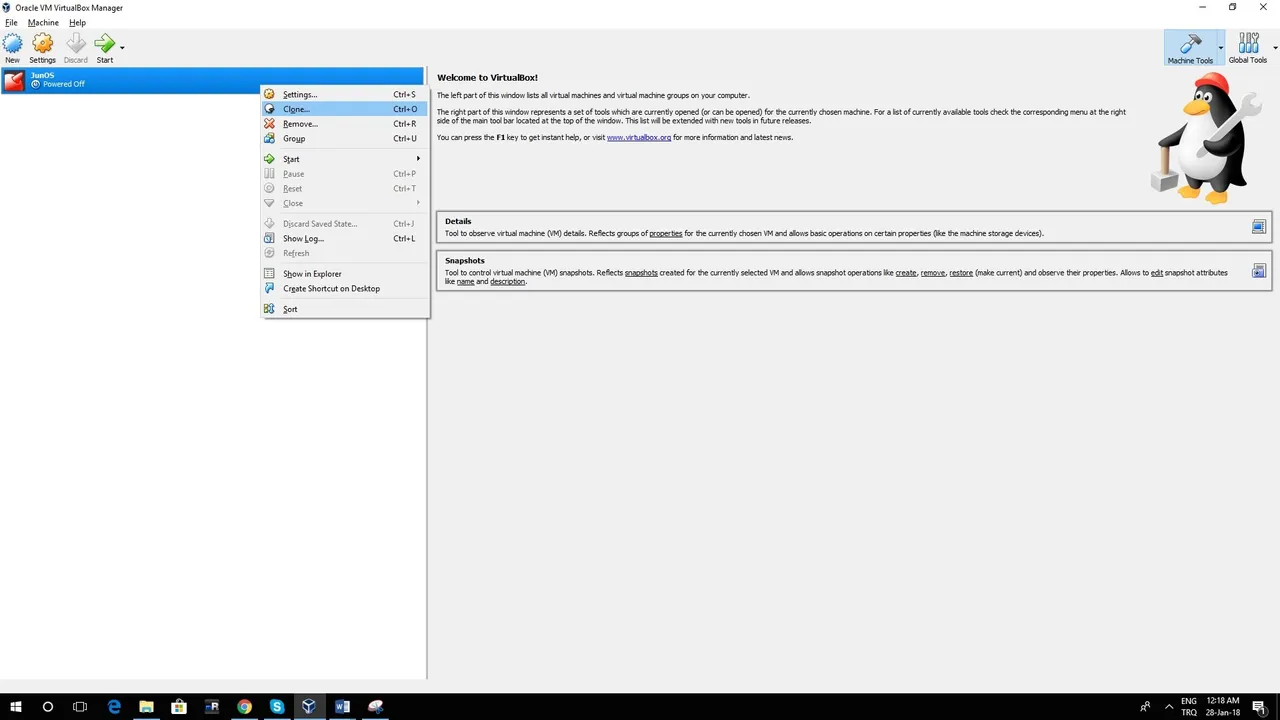The image size is (1280, 720).
Task: Choose Remove... in the context menu
Action: click(345, 124)
